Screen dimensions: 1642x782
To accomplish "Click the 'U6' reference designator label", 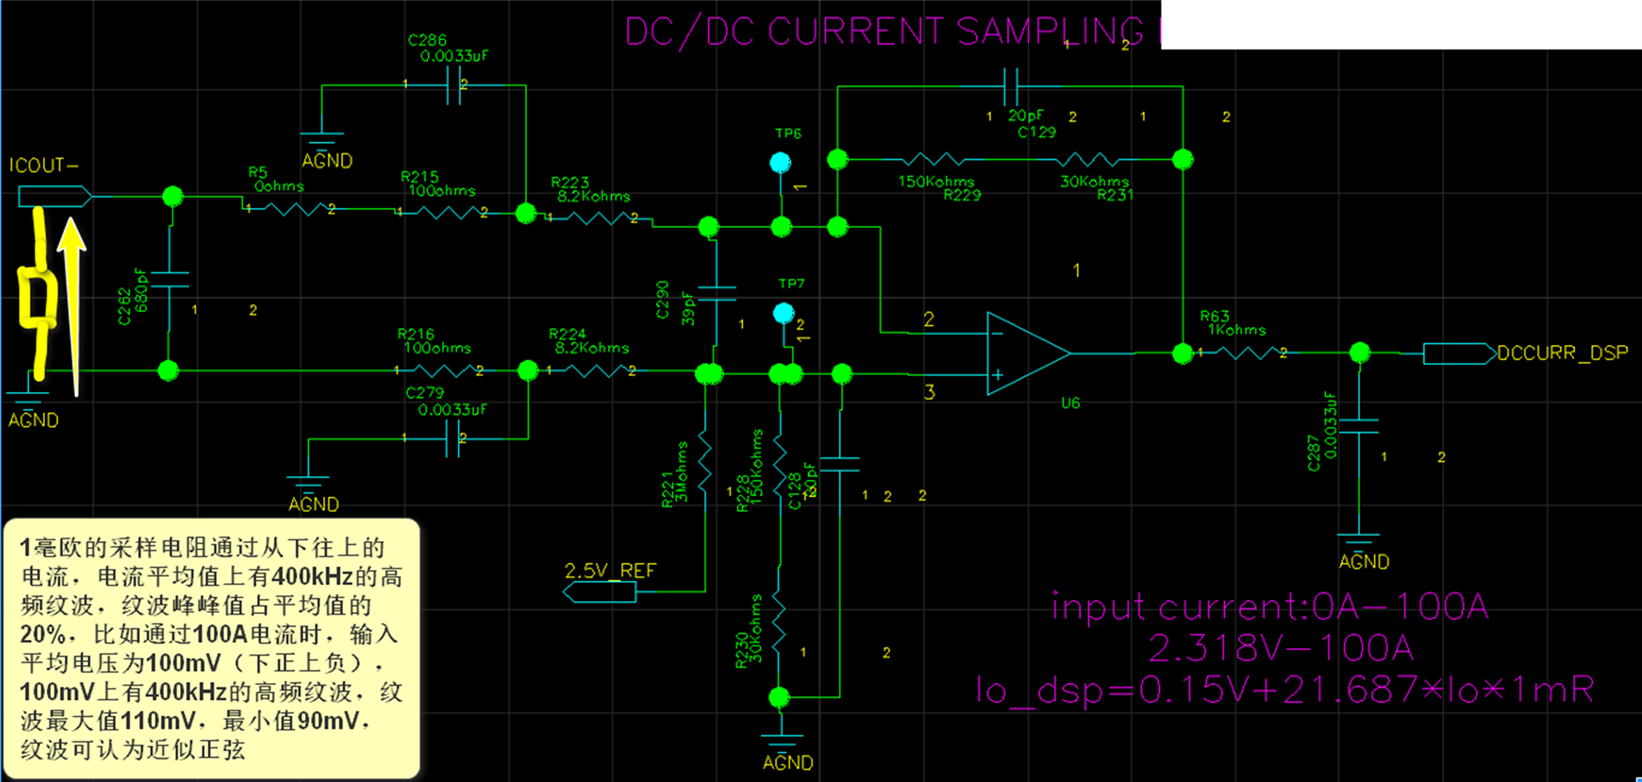I will click(1071, 403).
